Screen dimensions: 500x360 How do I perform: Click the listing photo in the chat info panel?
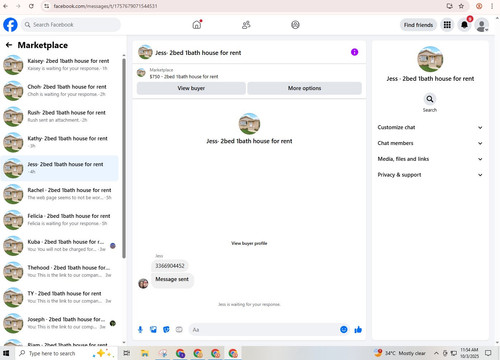pos(430,59)
